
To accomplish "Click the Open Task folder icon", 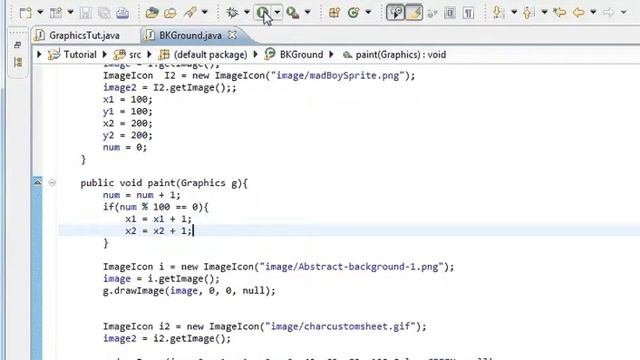I will pos(170,13).
